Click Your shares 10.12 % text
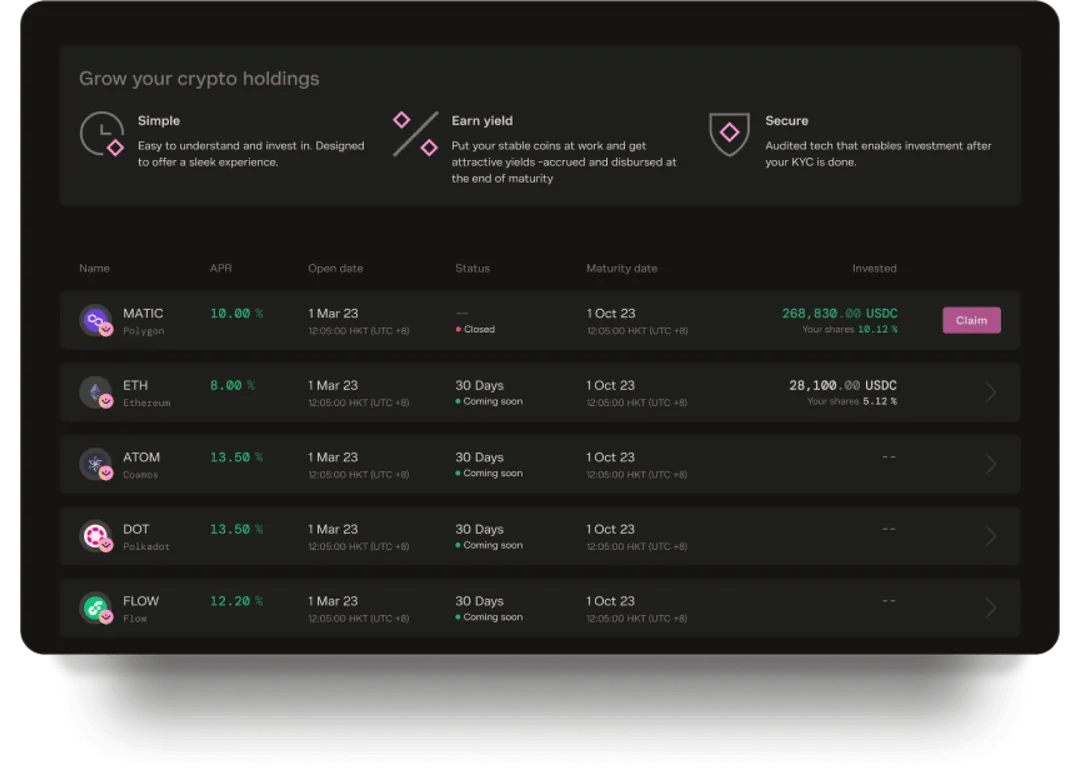 850,329
